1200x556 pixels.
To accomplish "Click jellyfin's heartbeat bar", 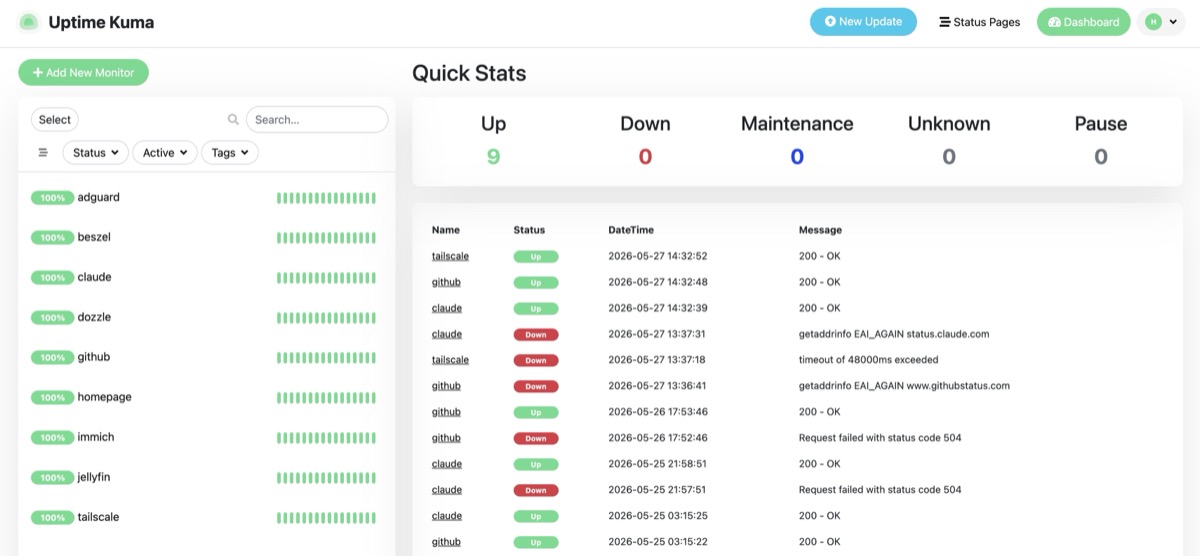I will pos(326,478).
